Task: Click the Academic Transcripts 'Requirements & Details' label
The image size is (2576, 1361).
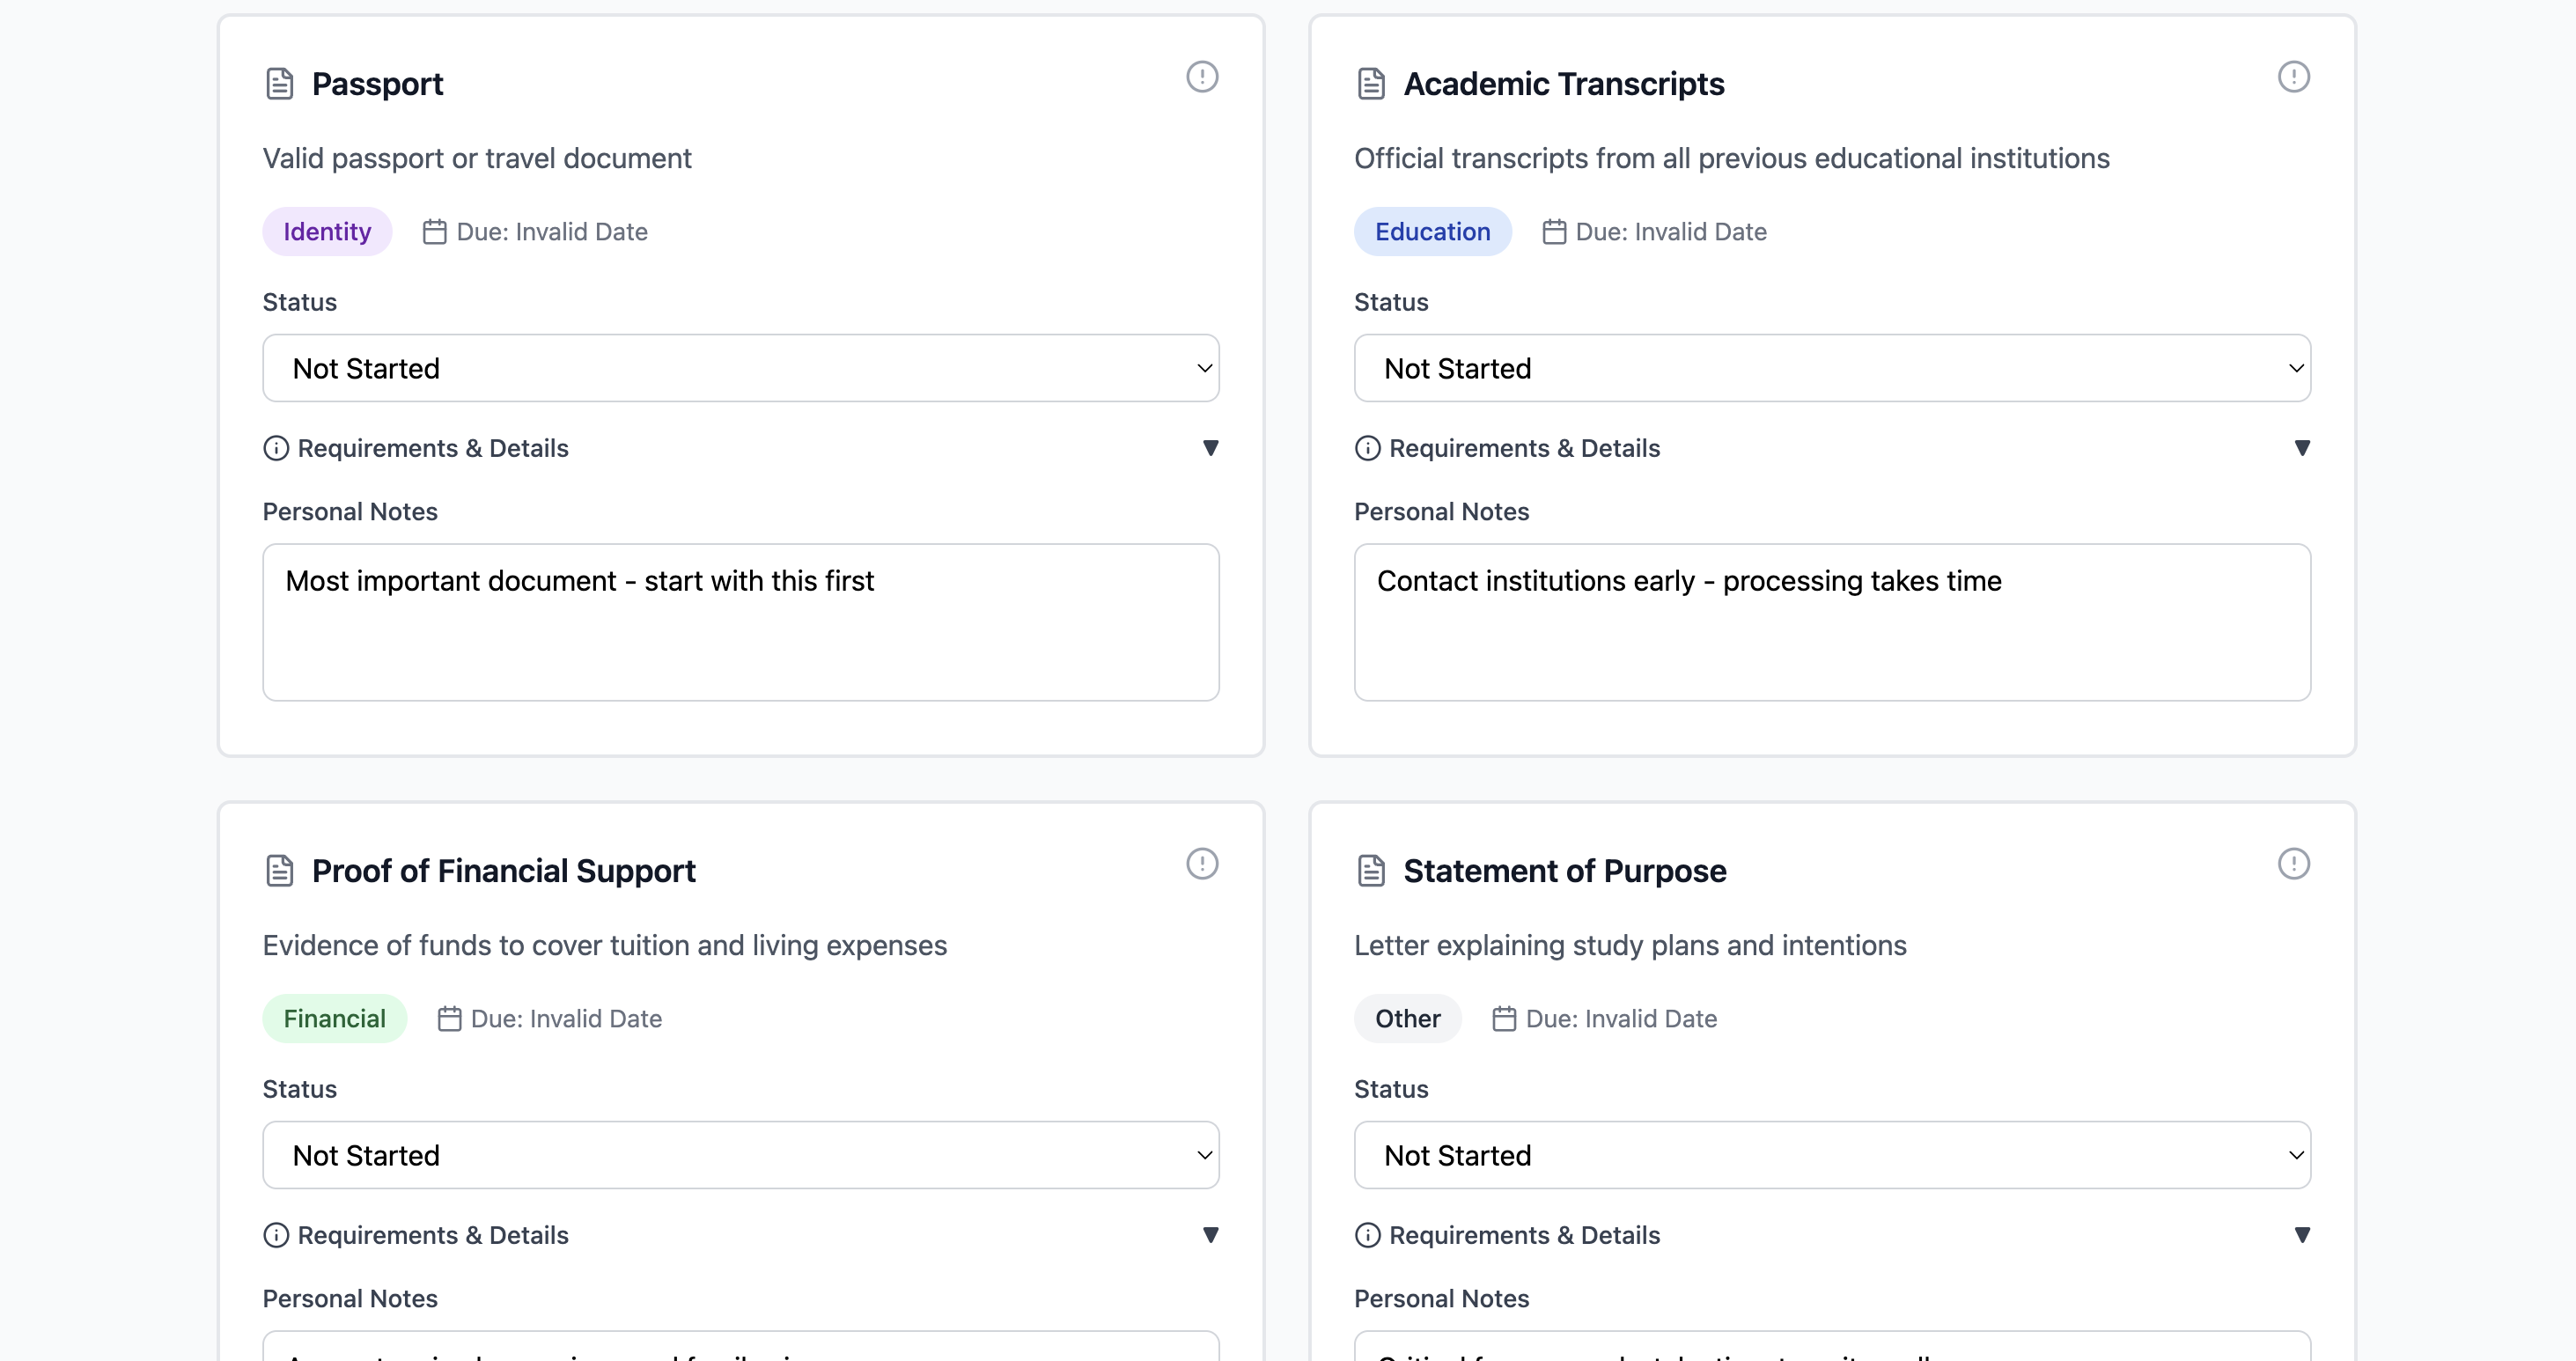Action: pyautogui.click(x=1524, y=448)
